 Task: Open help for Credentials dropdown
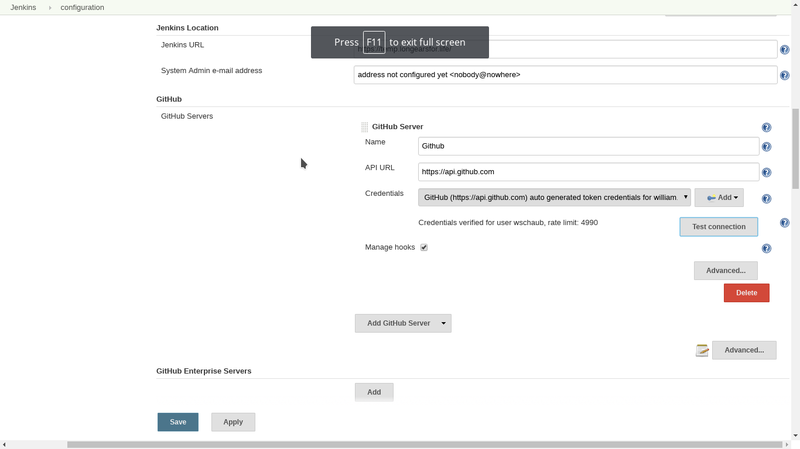click(766, 199)
